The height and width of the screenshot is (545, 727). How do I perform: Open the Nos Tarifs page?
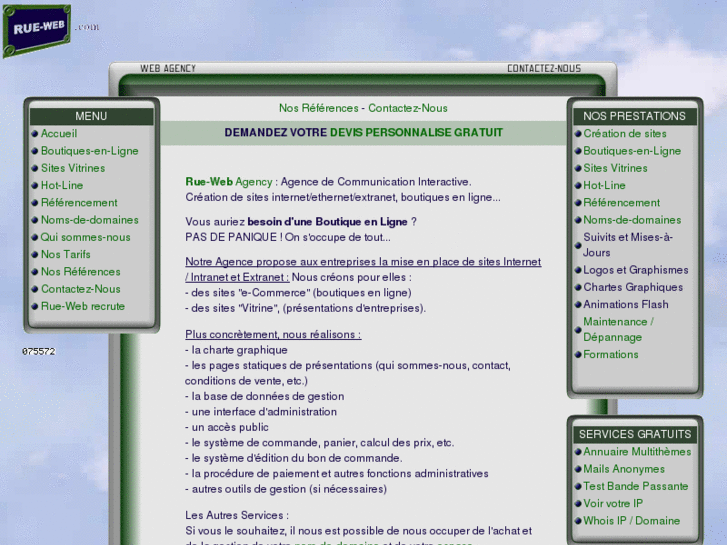click(65, 254)
